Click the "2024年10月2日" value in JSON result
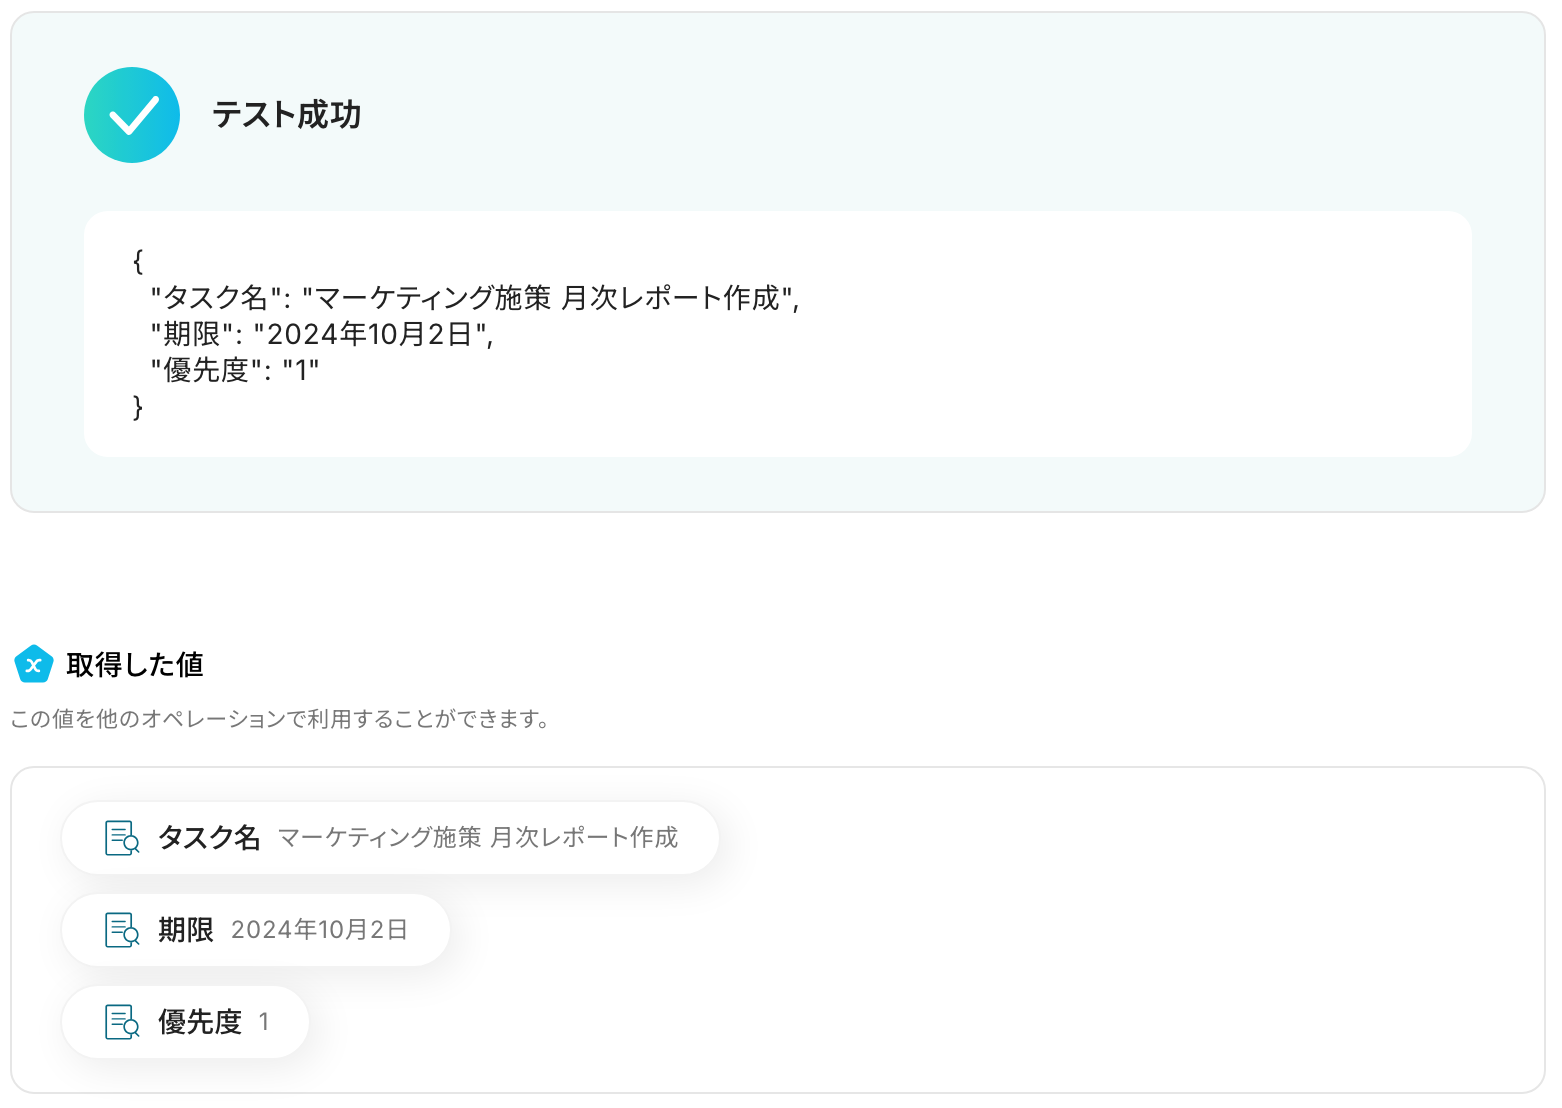This screenshot has height=1108, width=1562. 370,334
